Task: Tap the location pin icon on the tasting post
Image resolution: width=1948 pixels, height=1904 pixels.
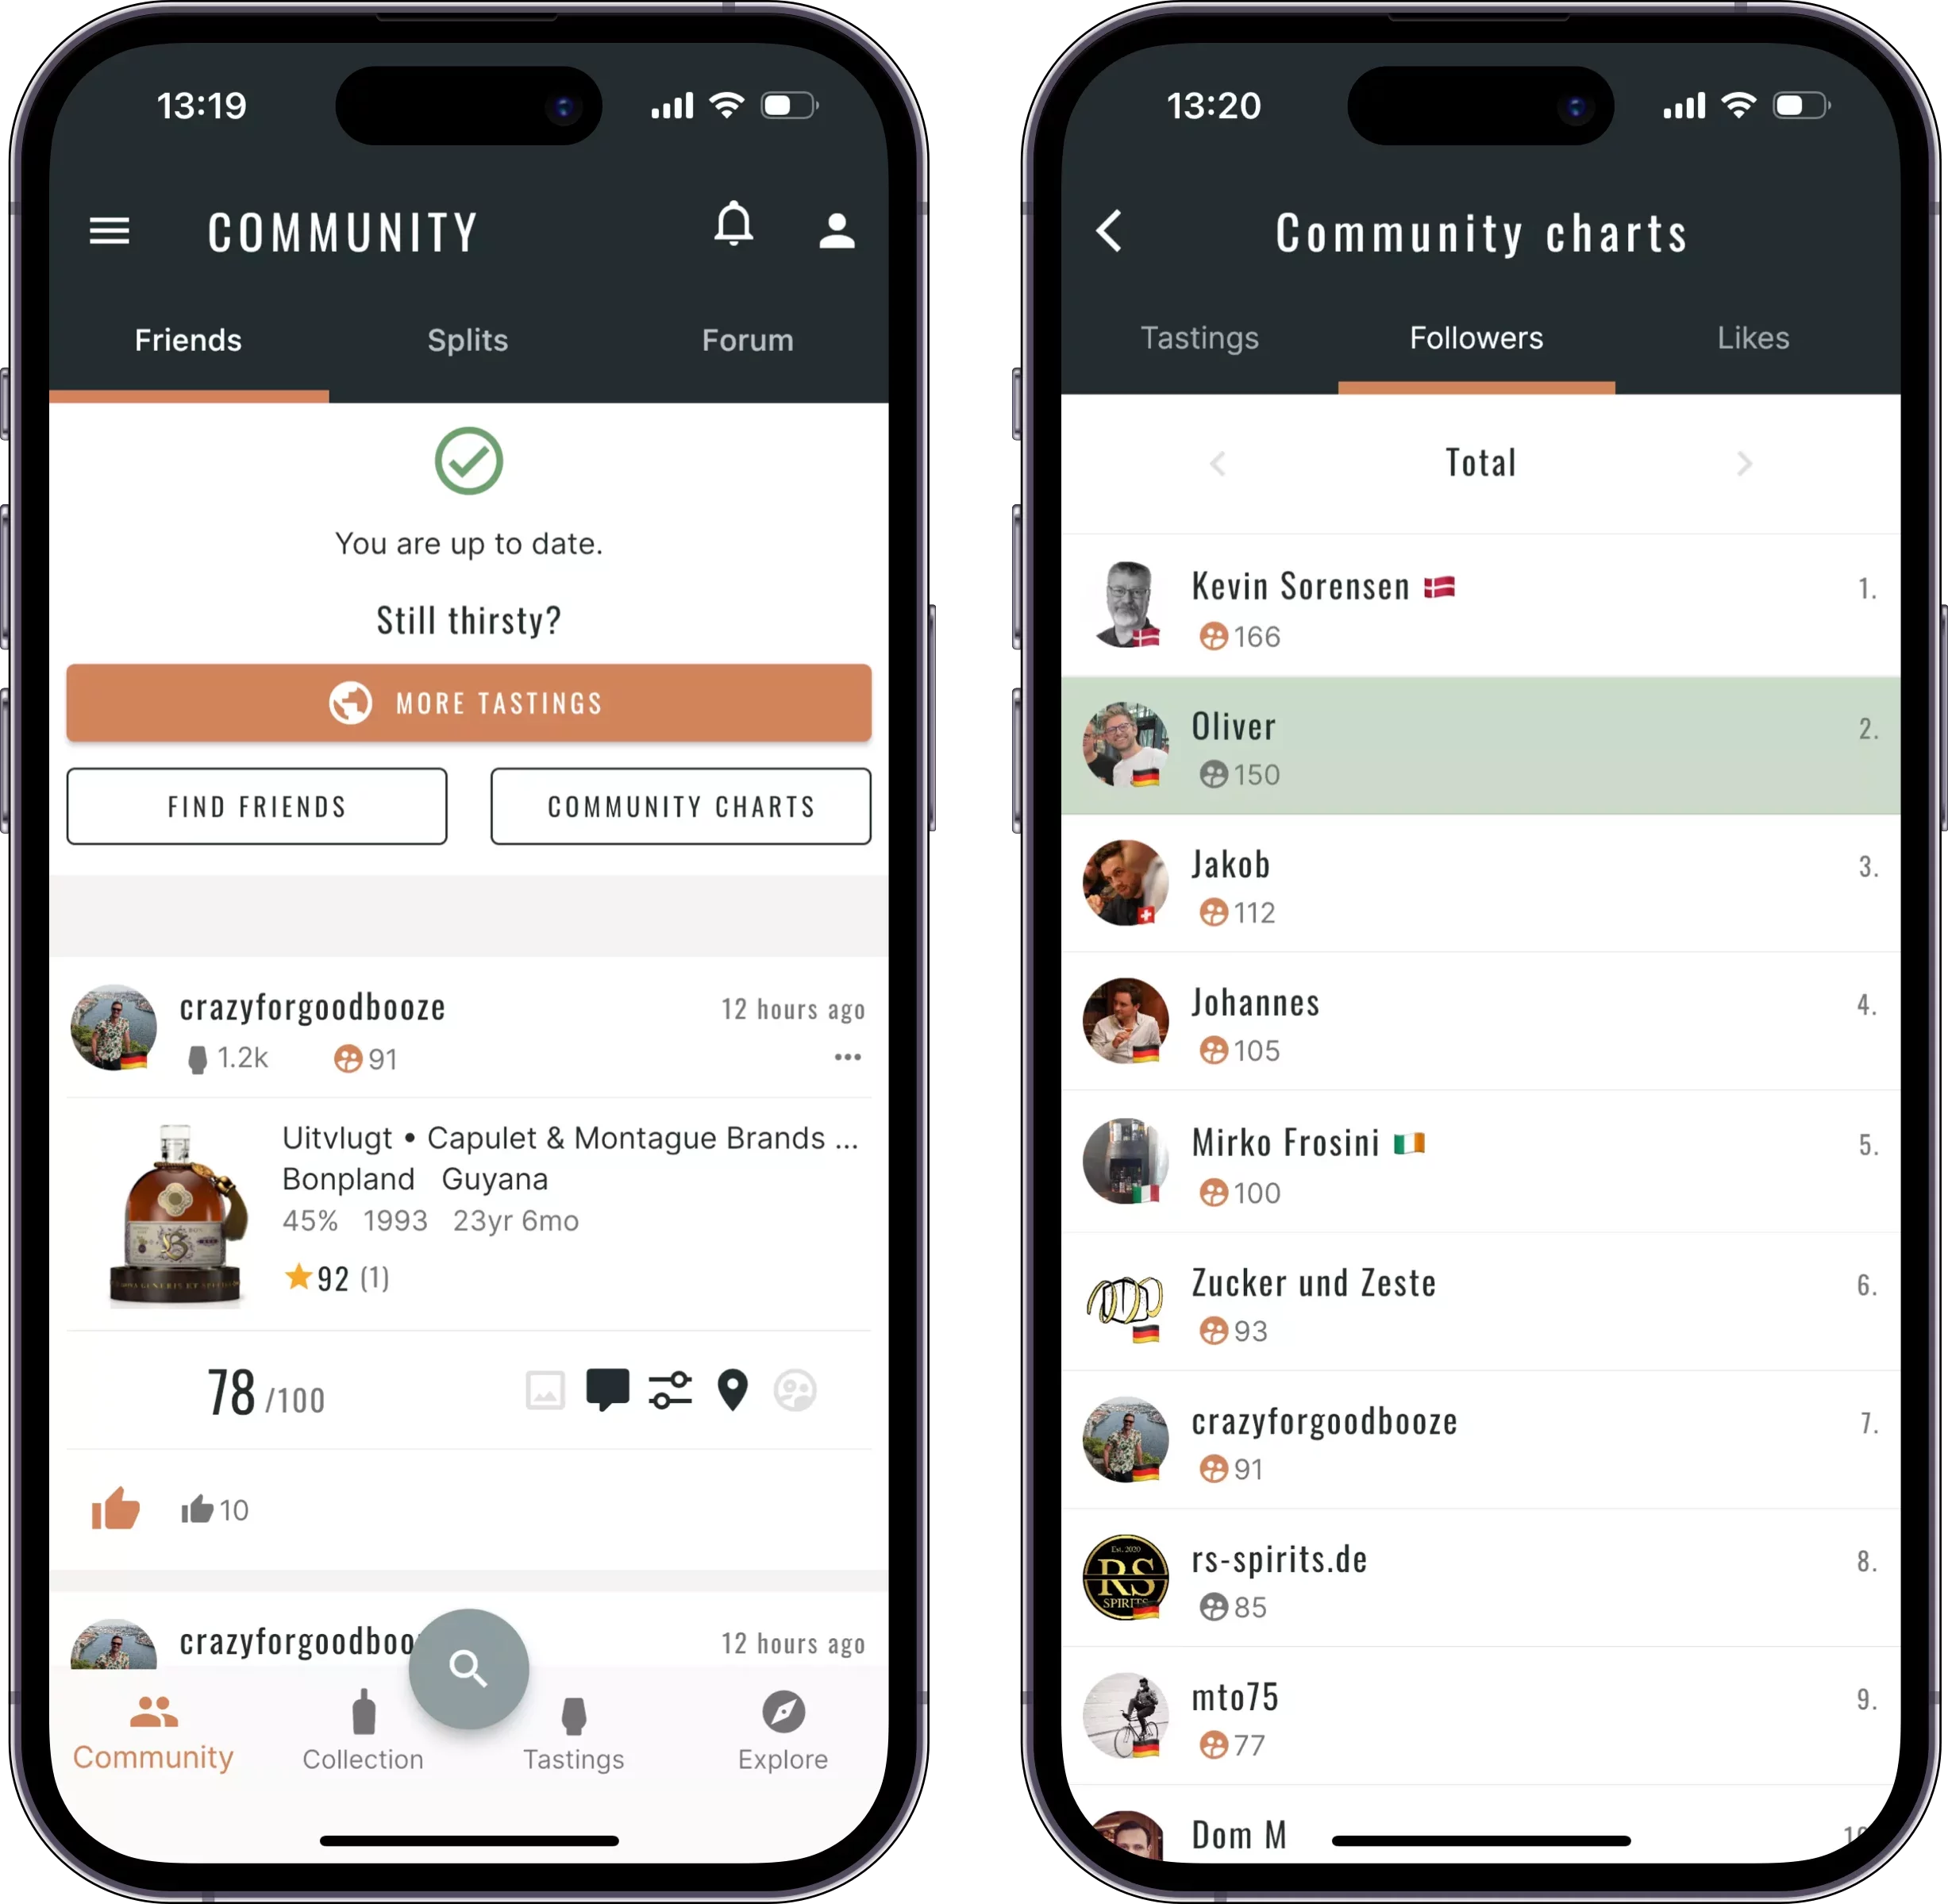Action: 732,1391
